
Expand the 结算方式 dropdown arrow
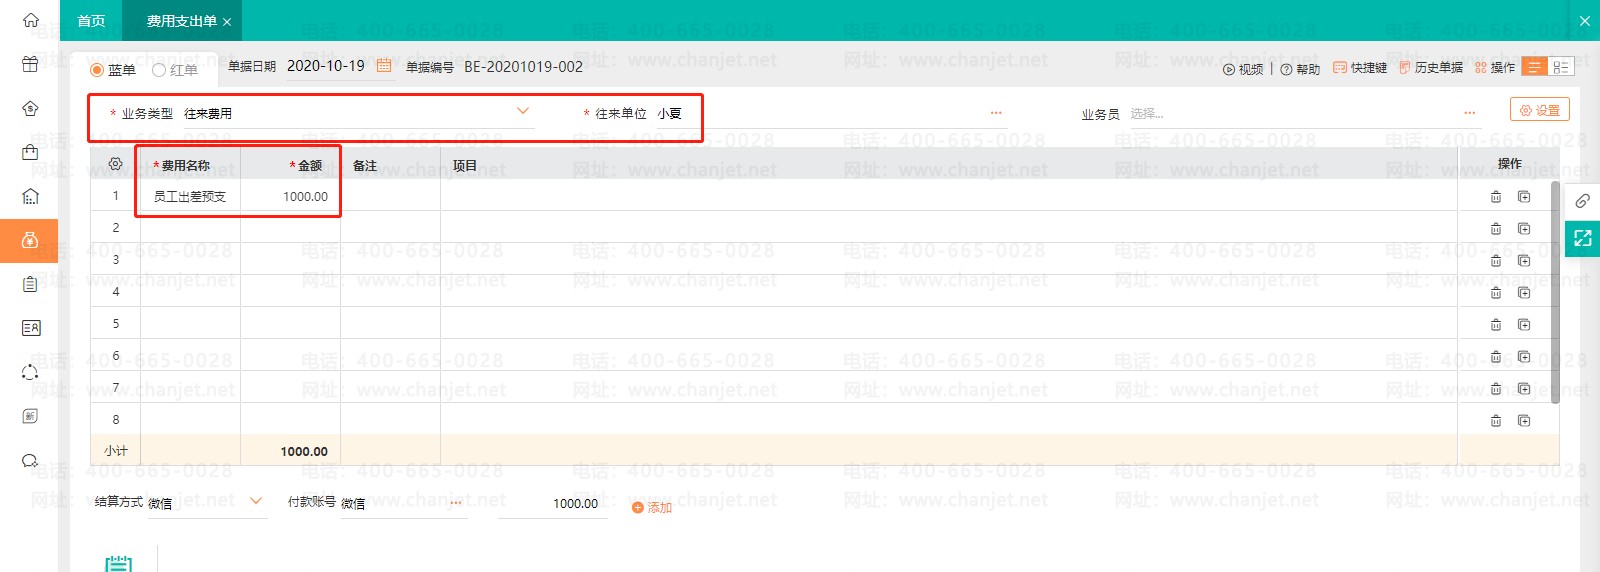coord(256,501)
